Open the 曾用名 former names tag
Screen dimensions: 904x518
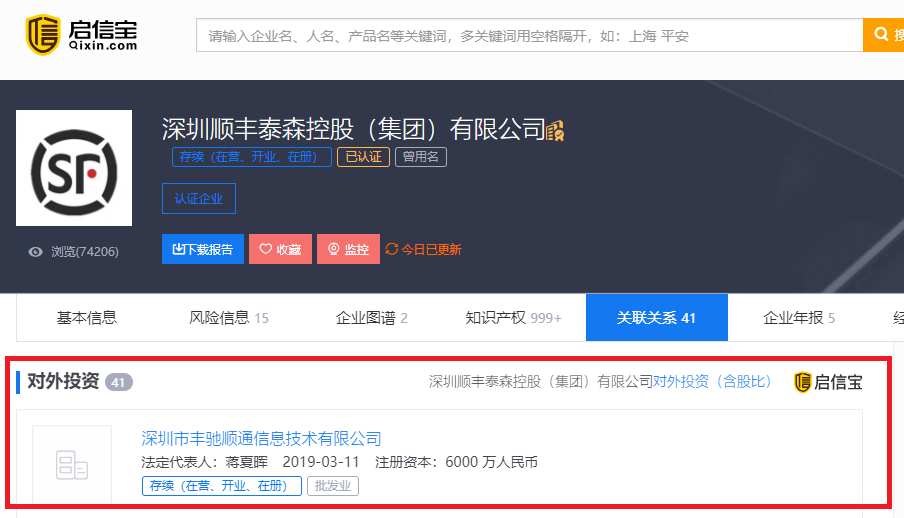(x=421, y=157)
